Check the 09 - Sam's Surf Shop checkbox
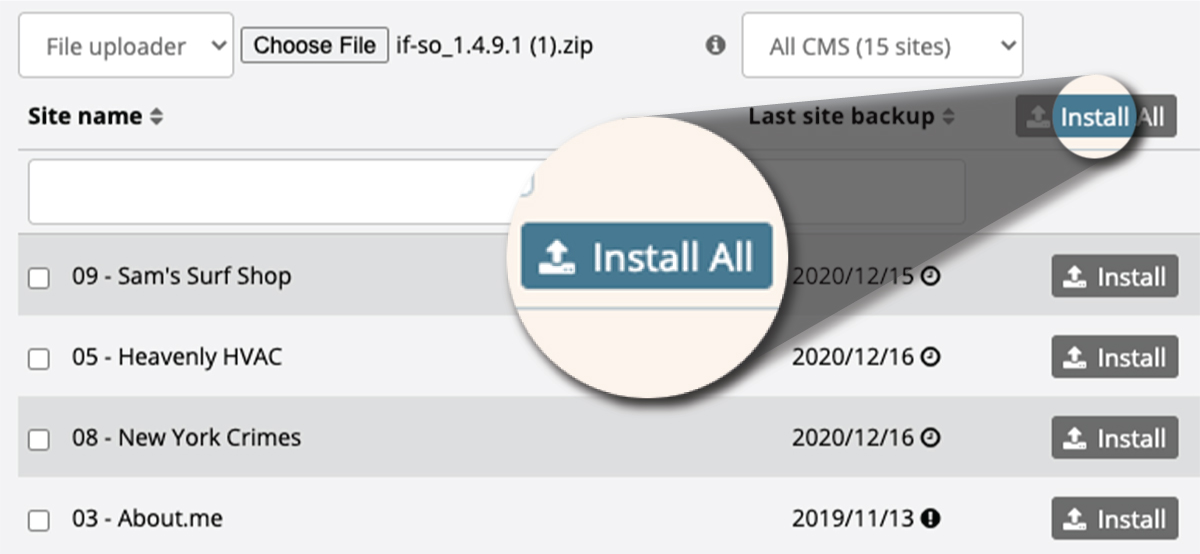 [x=38, y=279]
